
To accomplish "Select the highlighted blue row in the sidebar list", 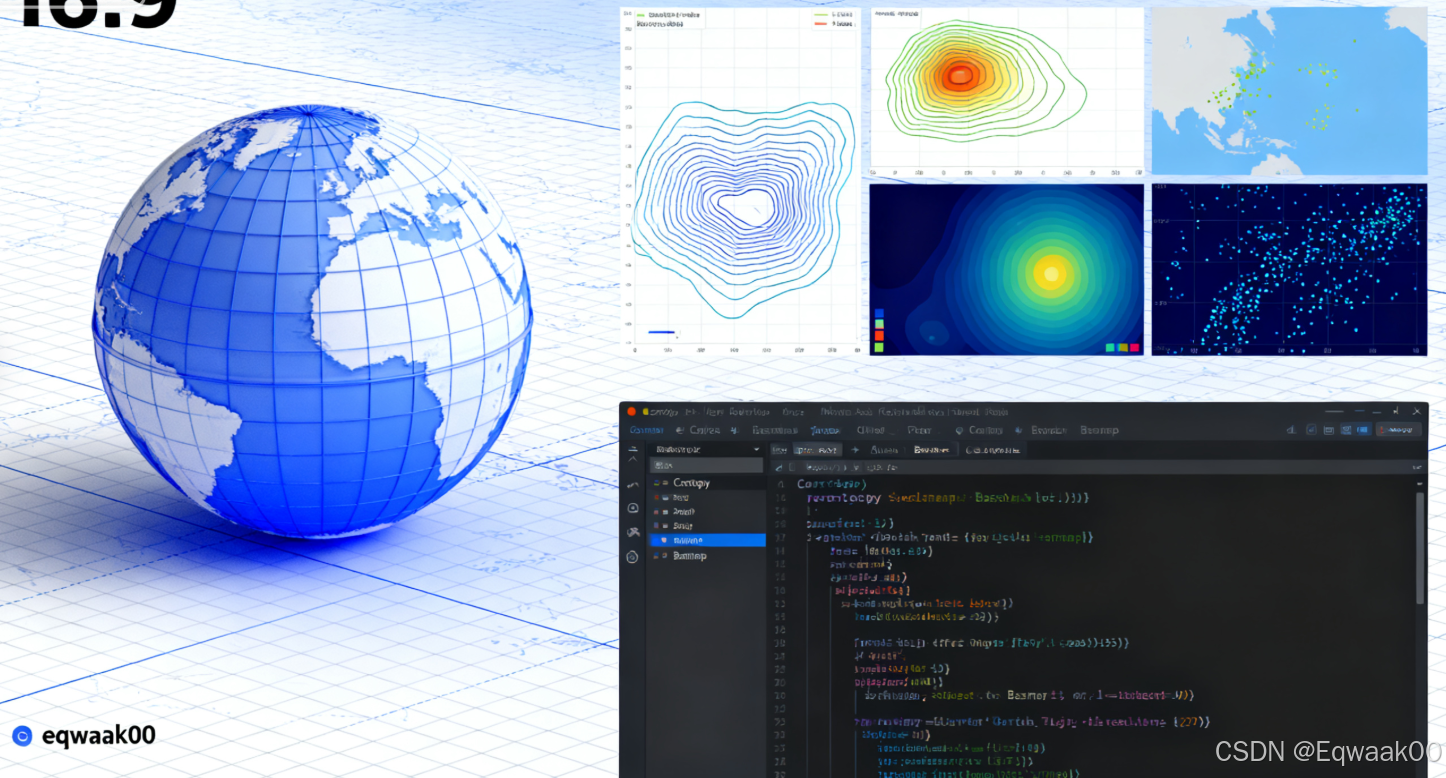I will [x=707, y=540].
